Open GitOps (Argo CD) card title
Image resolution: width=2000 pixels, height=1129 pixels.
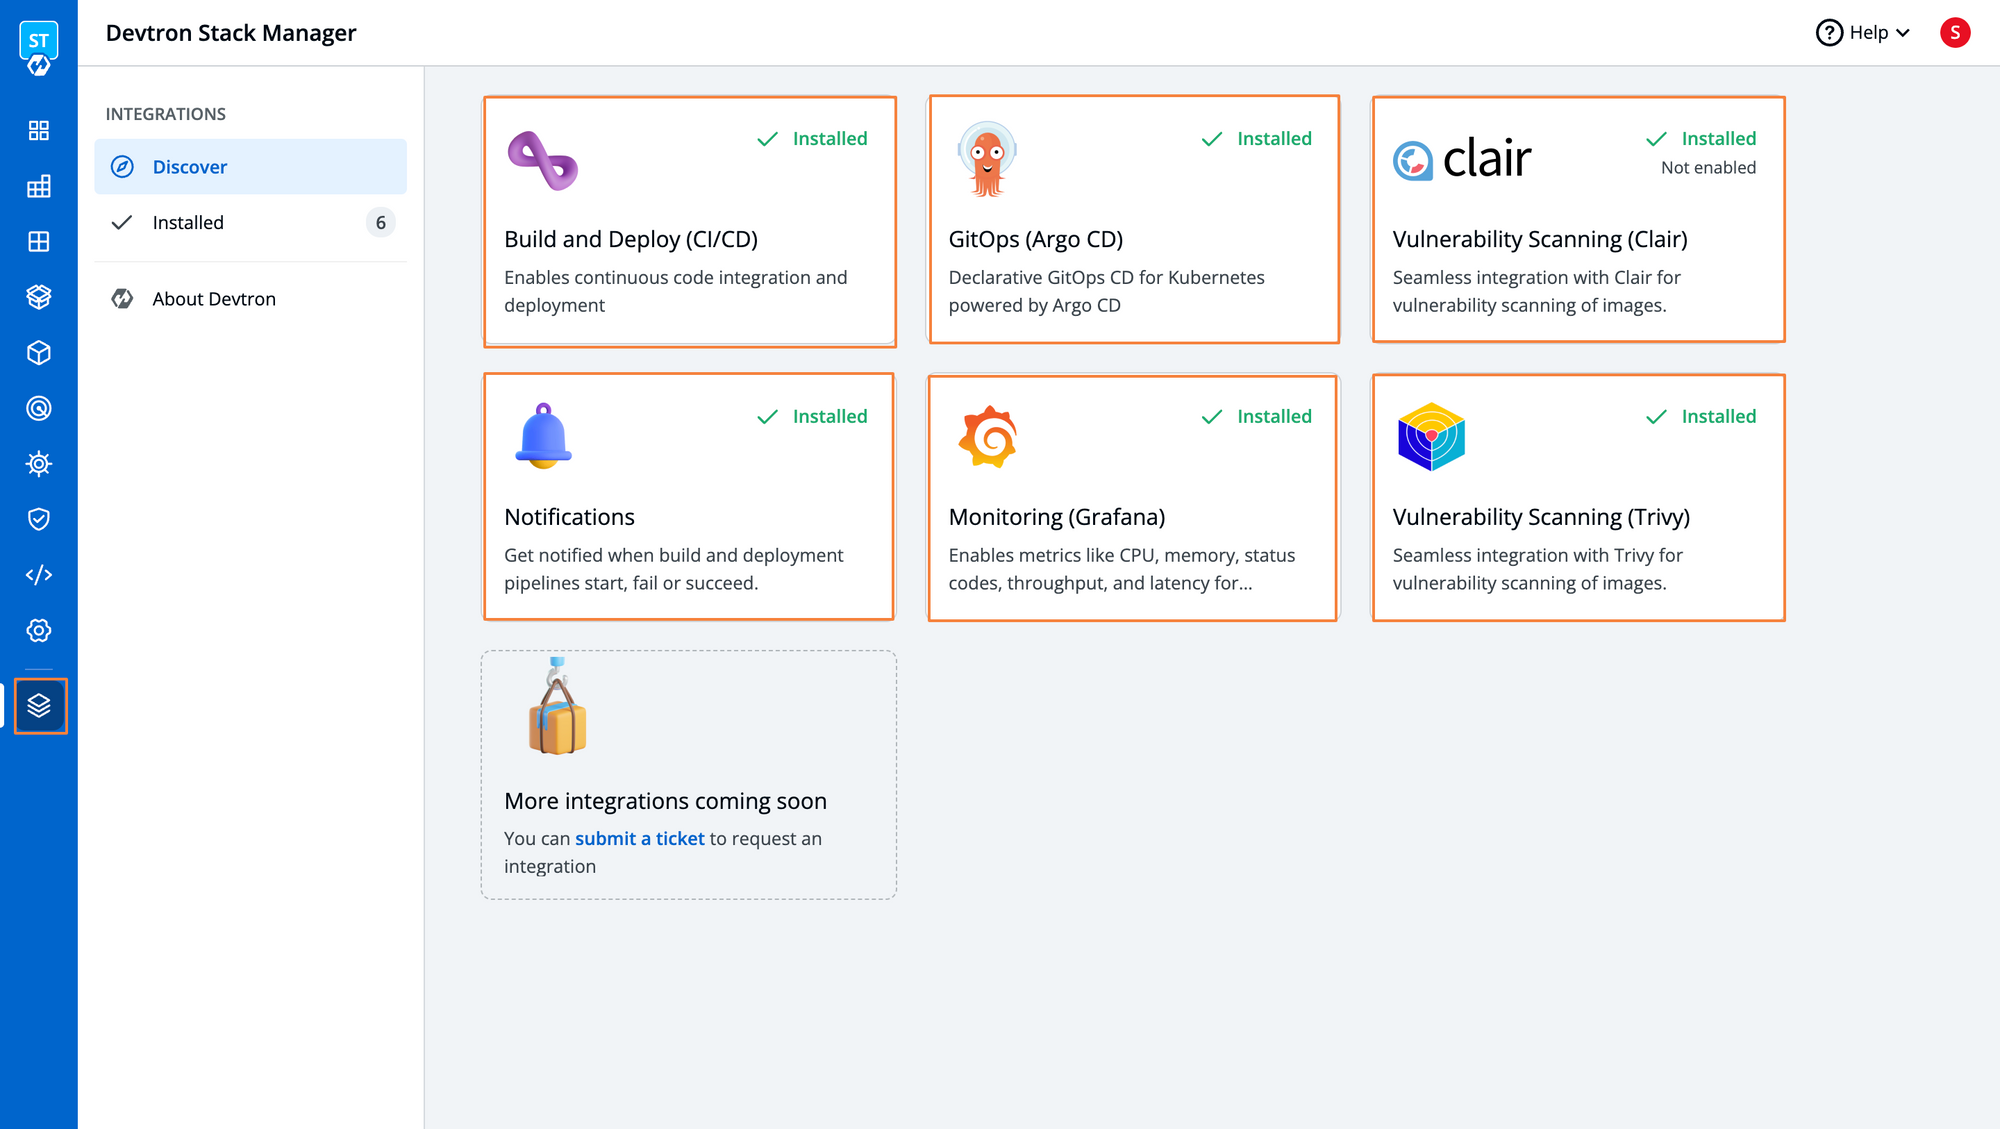tap(1036, 240)
